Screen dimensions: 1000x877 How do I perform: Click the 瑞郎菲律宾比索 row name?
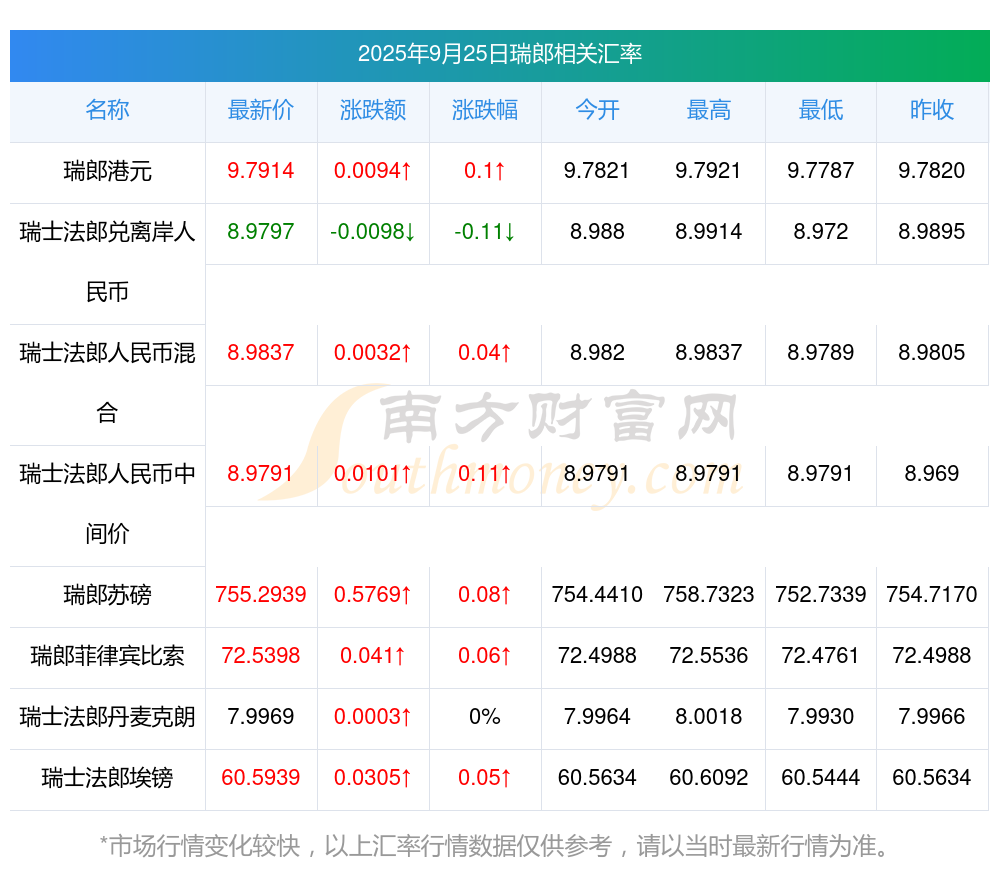(107, 657)
